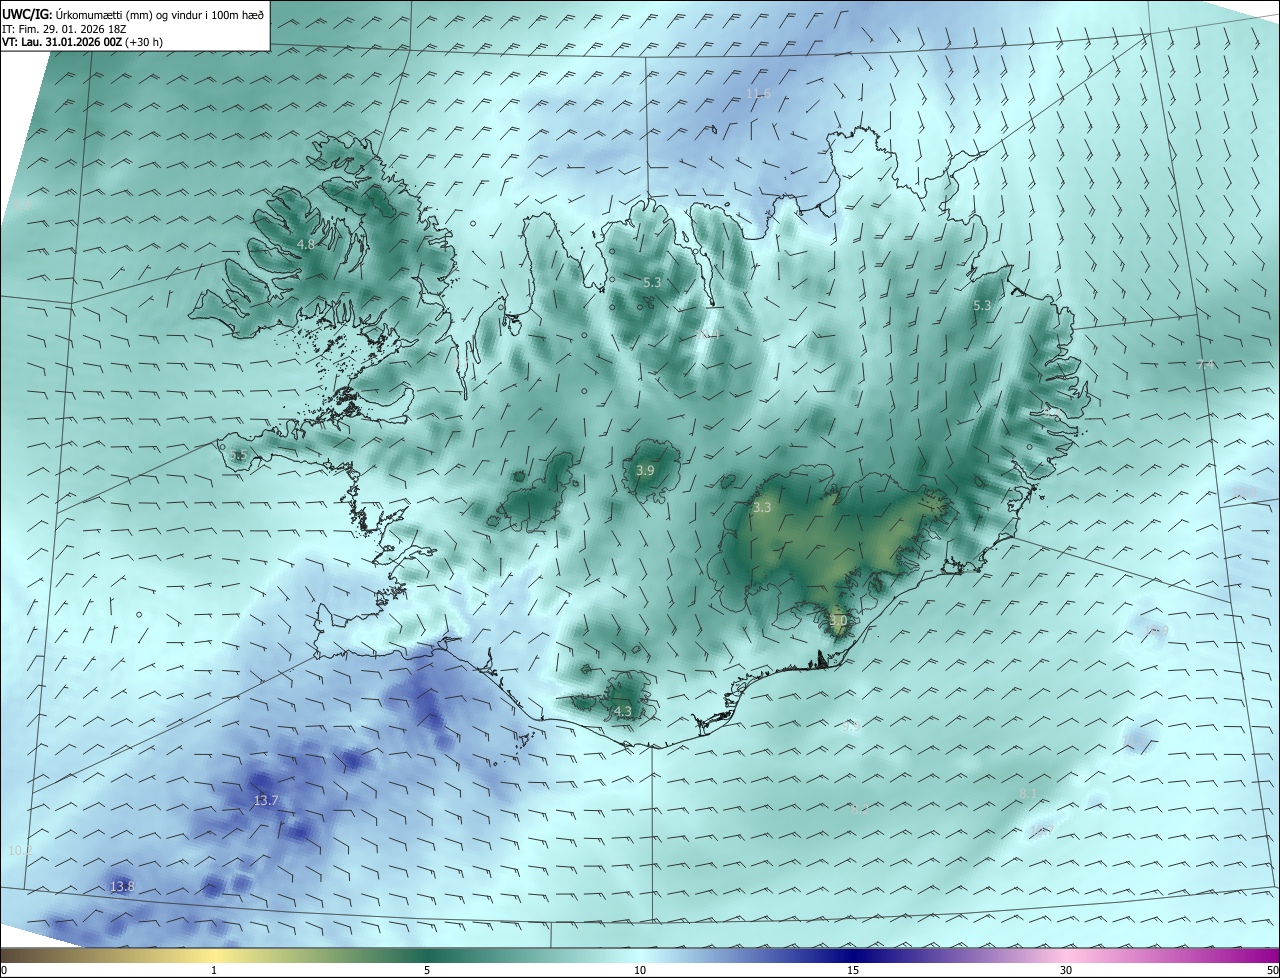The height and width of the screenshot is (978, 1280).
Task: Click the legend tick label '15'
Action: (x=853, y=970)
